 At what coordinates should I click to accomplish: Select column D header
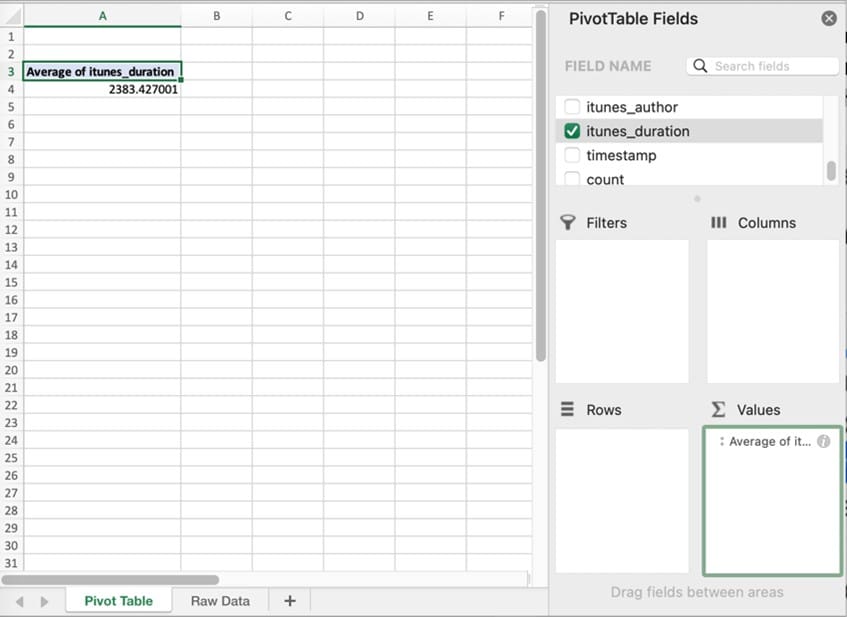(x=359, y=16)
